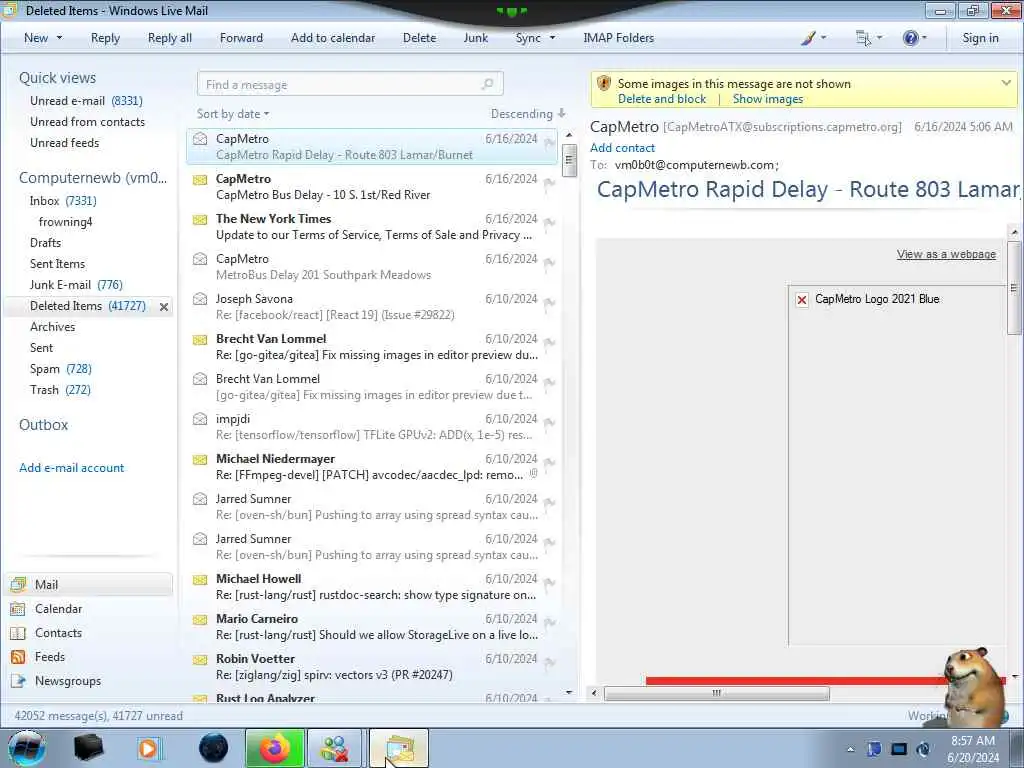Open the Windows Start orb
The image size is (1024, 768).
click(27, 748)
